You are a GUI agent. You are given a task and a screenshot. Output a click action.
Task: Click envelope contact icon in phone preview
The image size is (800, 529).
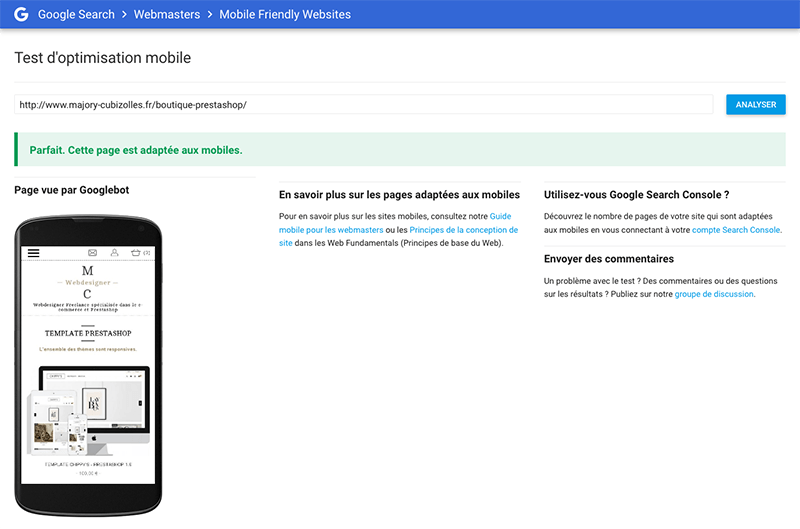[x=93, y=253]
